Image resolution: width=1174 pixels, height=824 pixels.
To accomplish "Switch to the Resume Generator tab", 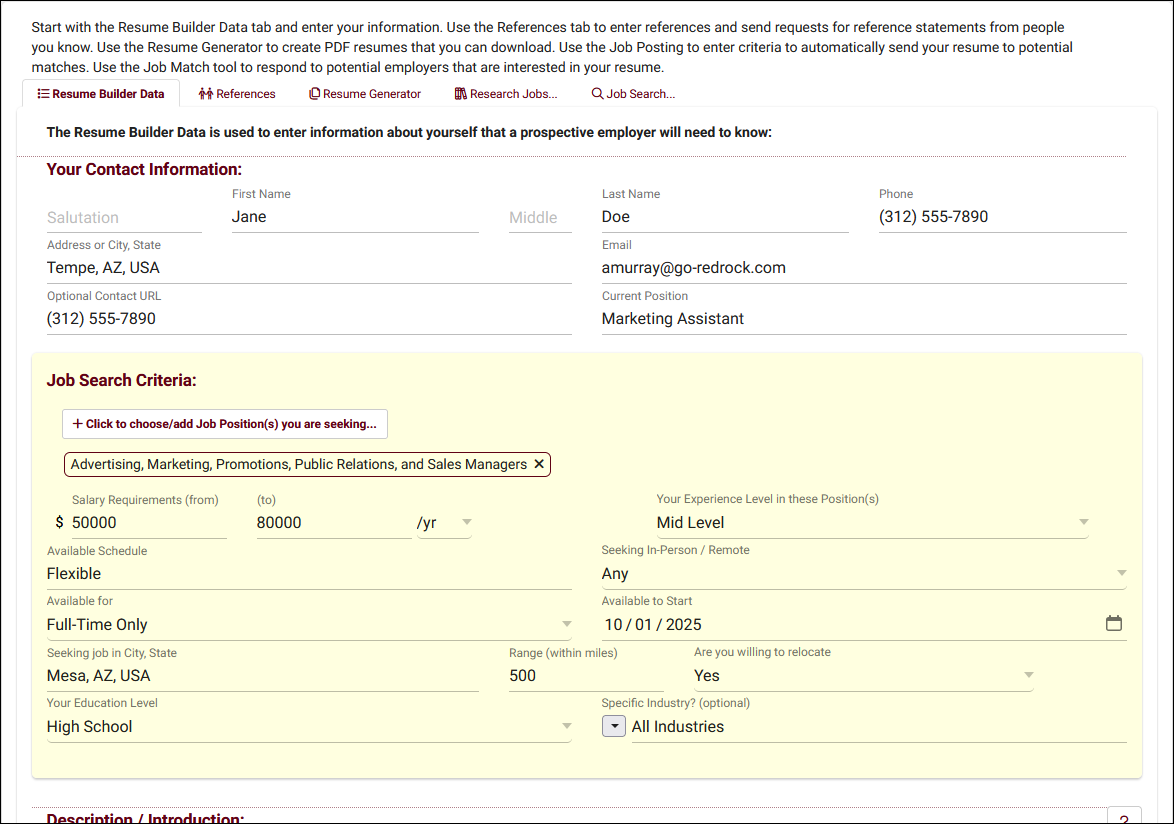I will (x=365, y=94).
